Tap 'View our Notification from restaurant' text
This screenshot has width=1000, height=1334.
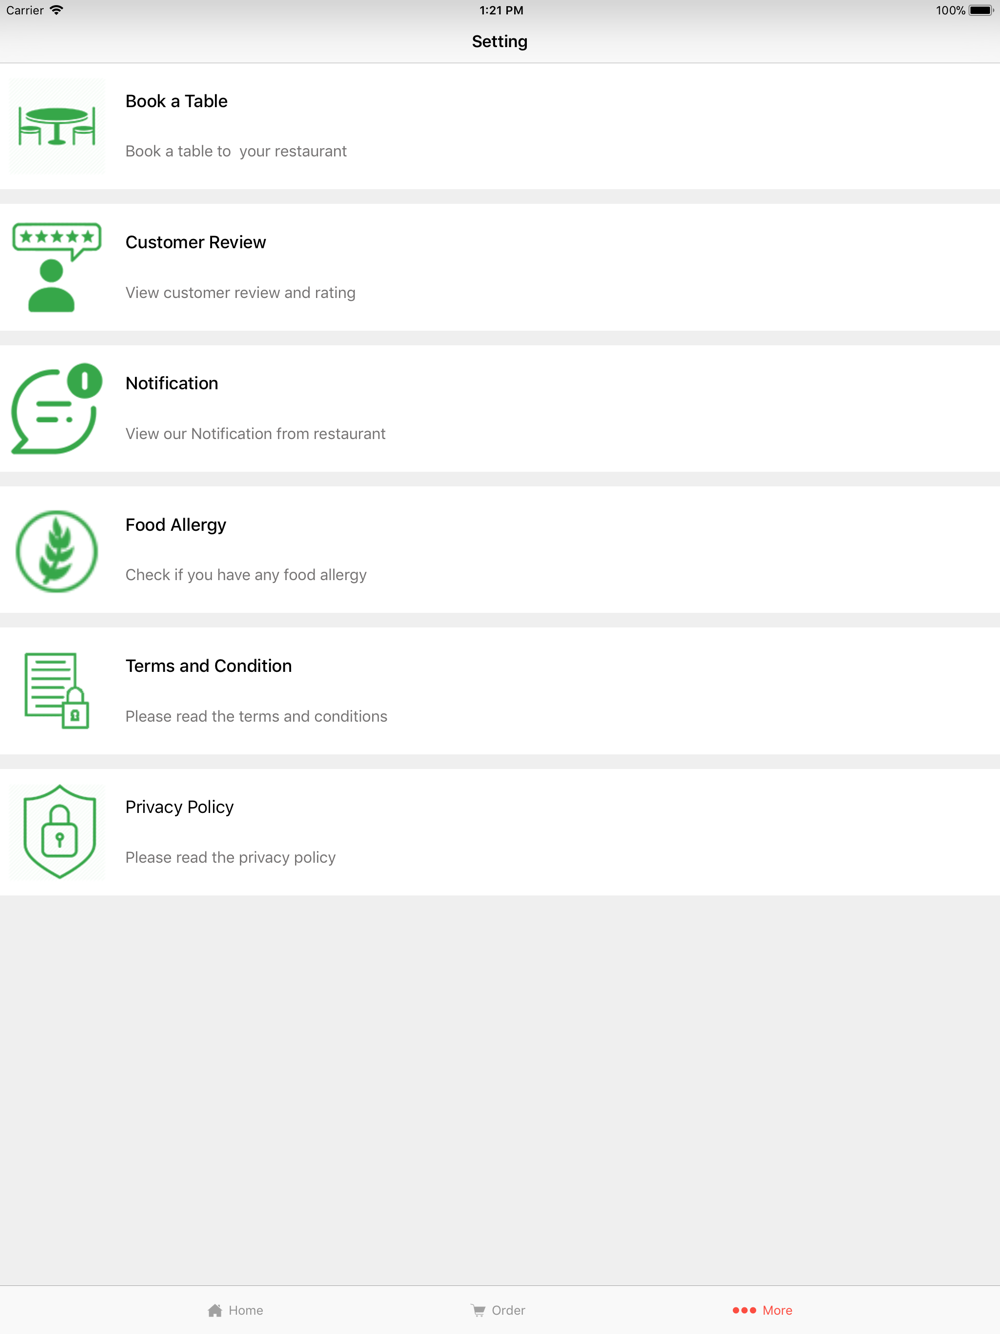pyautogui.click(x=255, y=433)
